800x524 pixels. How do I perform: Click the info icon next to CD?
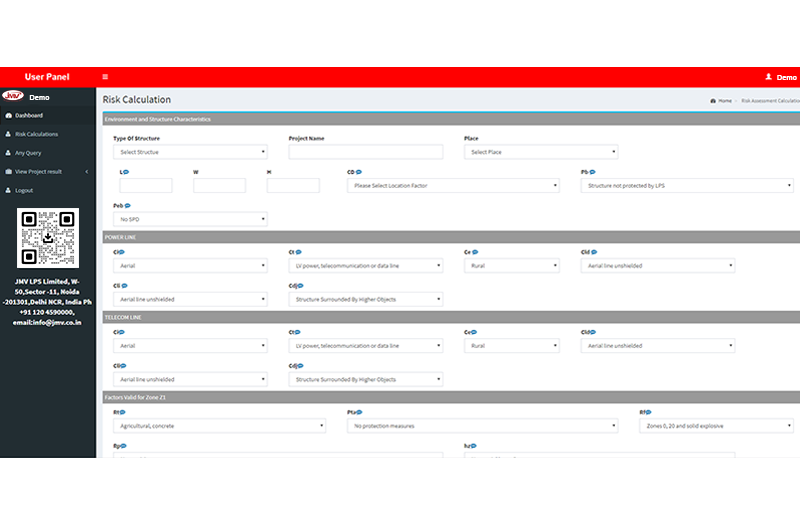point(359,172)
